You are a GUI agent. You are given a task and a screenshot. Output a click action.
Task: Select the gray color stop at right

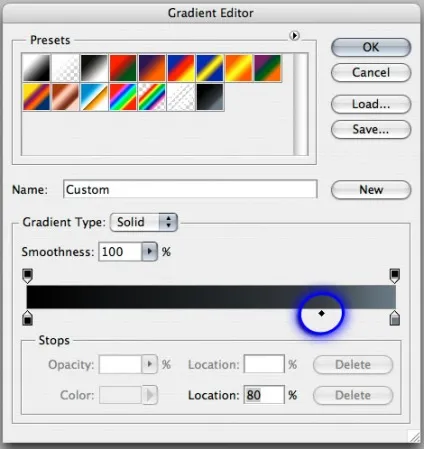click(x=395, y=318)
